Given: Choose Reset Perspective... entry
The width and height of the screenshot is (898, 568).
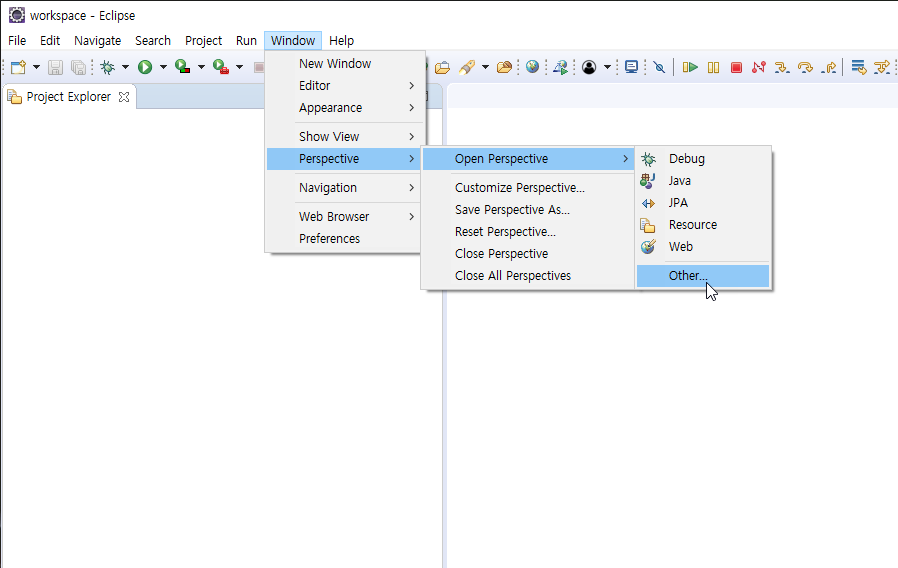Looking at the screenshot, I should point(528,231).
